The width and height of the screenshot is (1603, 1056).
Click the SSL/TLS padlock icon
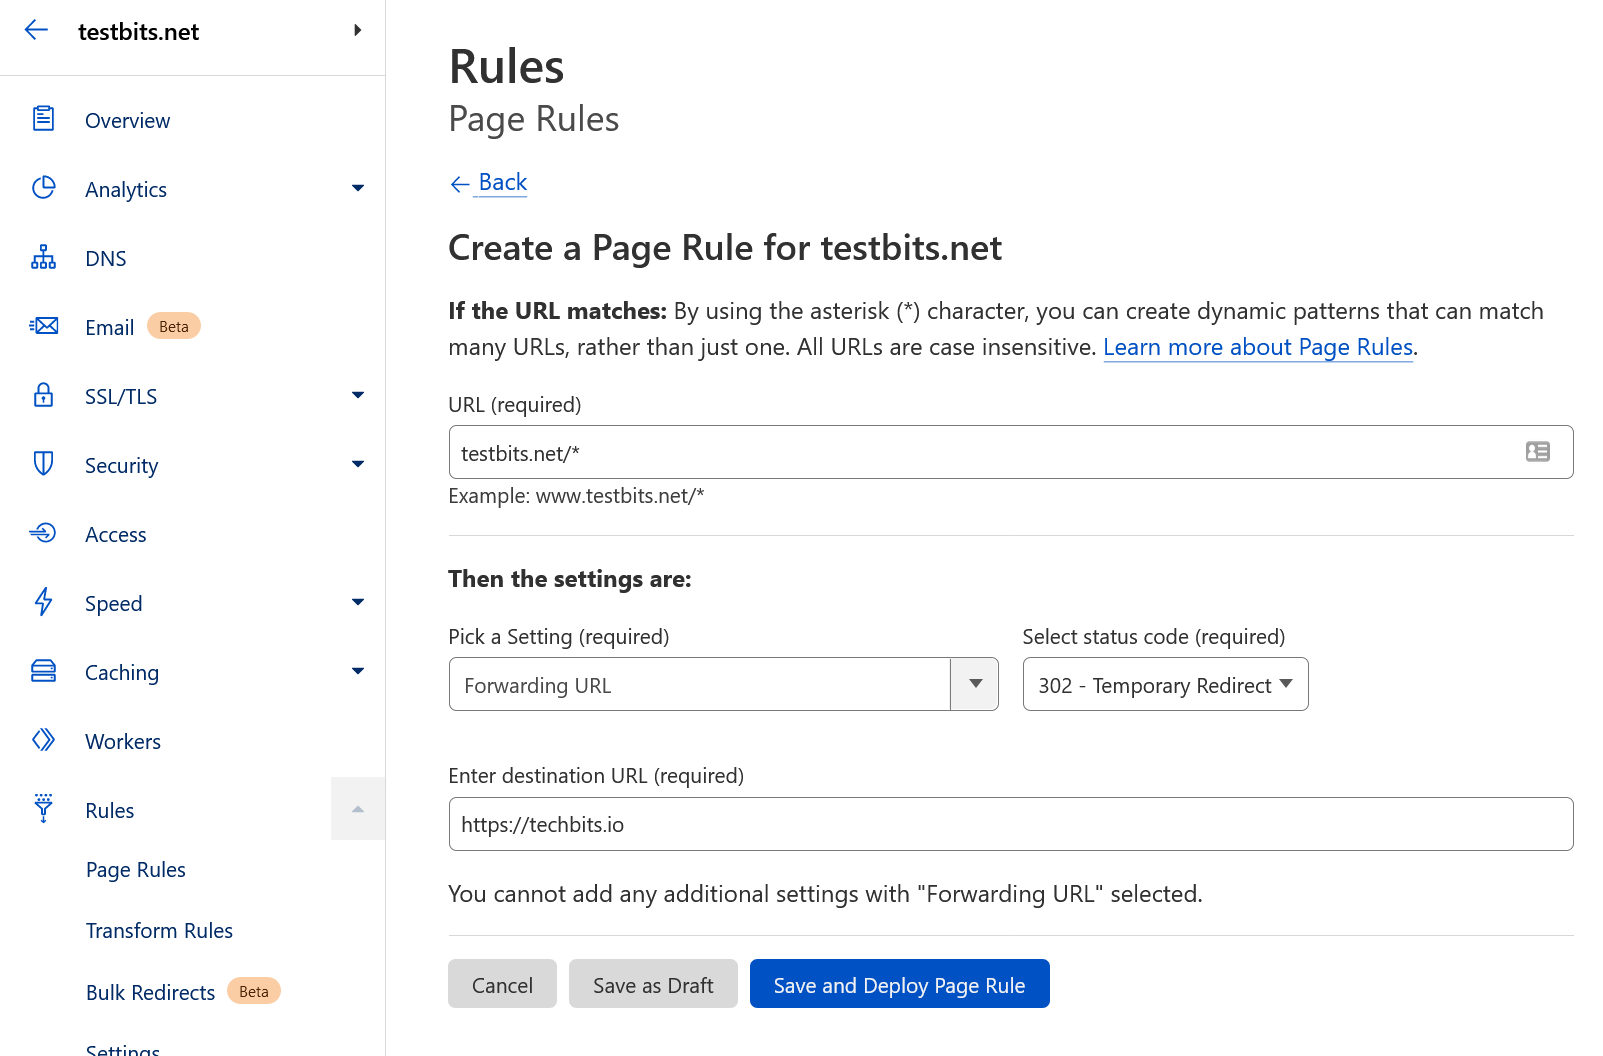click(x=43, y=395)
